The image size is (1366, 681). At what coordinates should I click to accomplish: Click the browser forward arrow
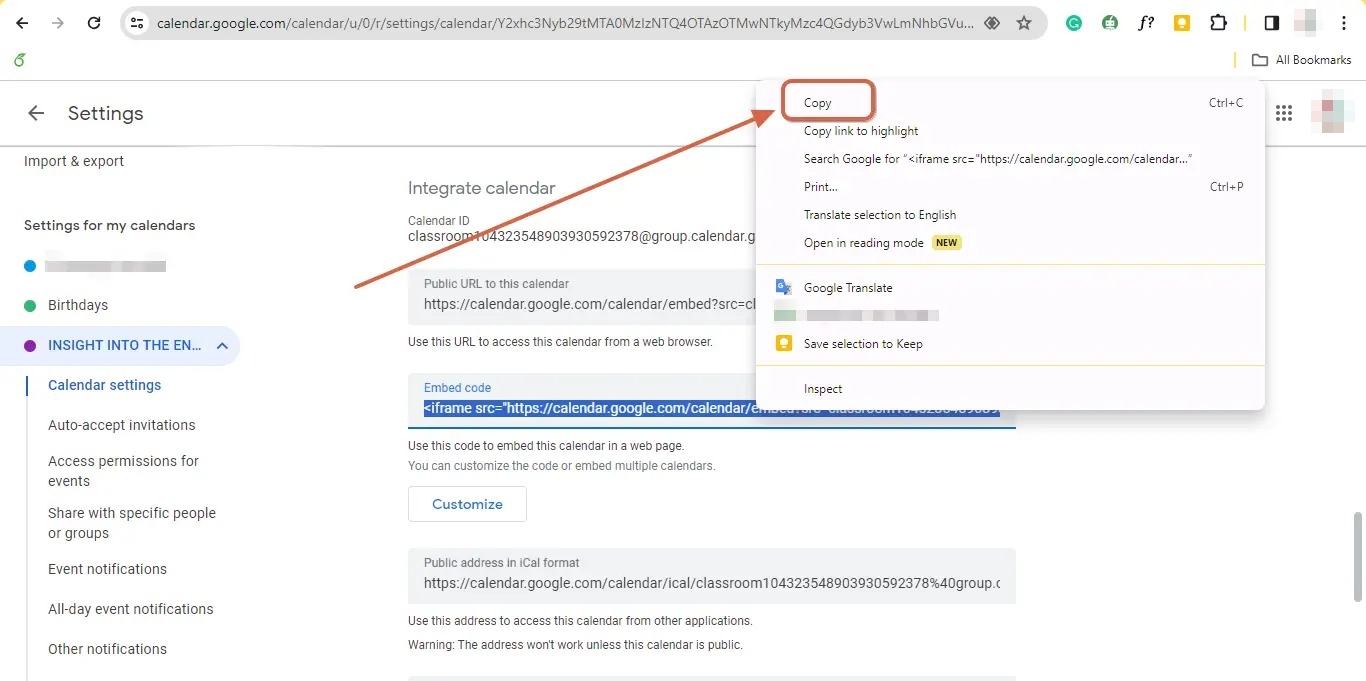point(58,23)
